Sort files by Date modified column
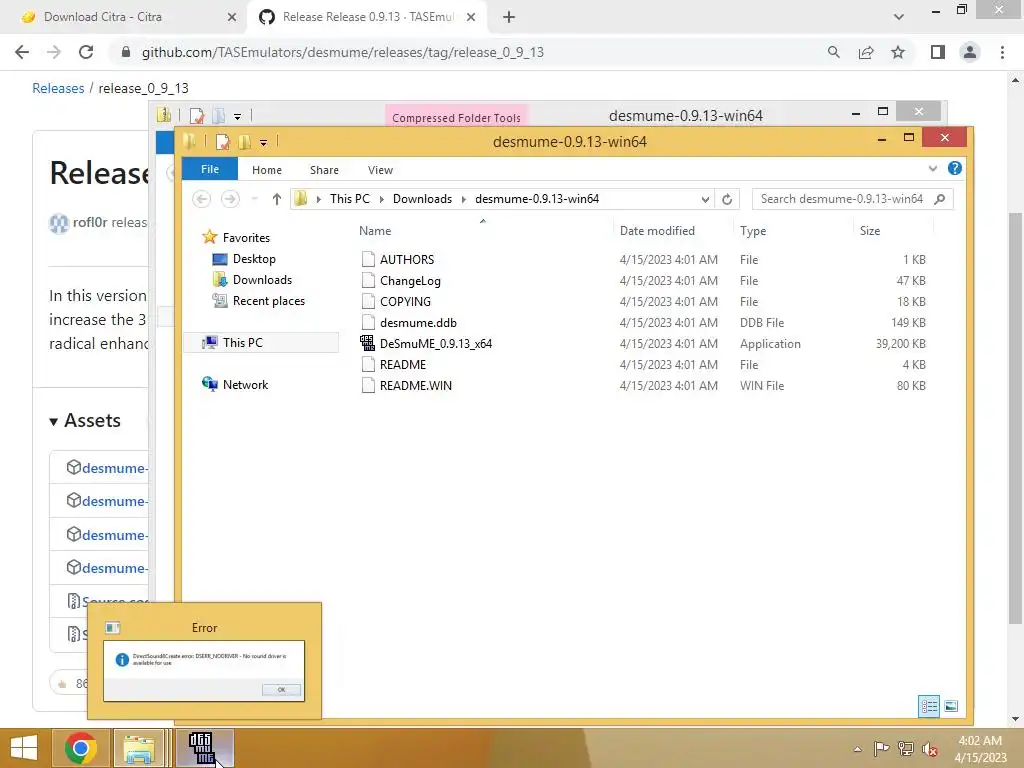The height and width of the screenshot is (768, 1024). 657,231
